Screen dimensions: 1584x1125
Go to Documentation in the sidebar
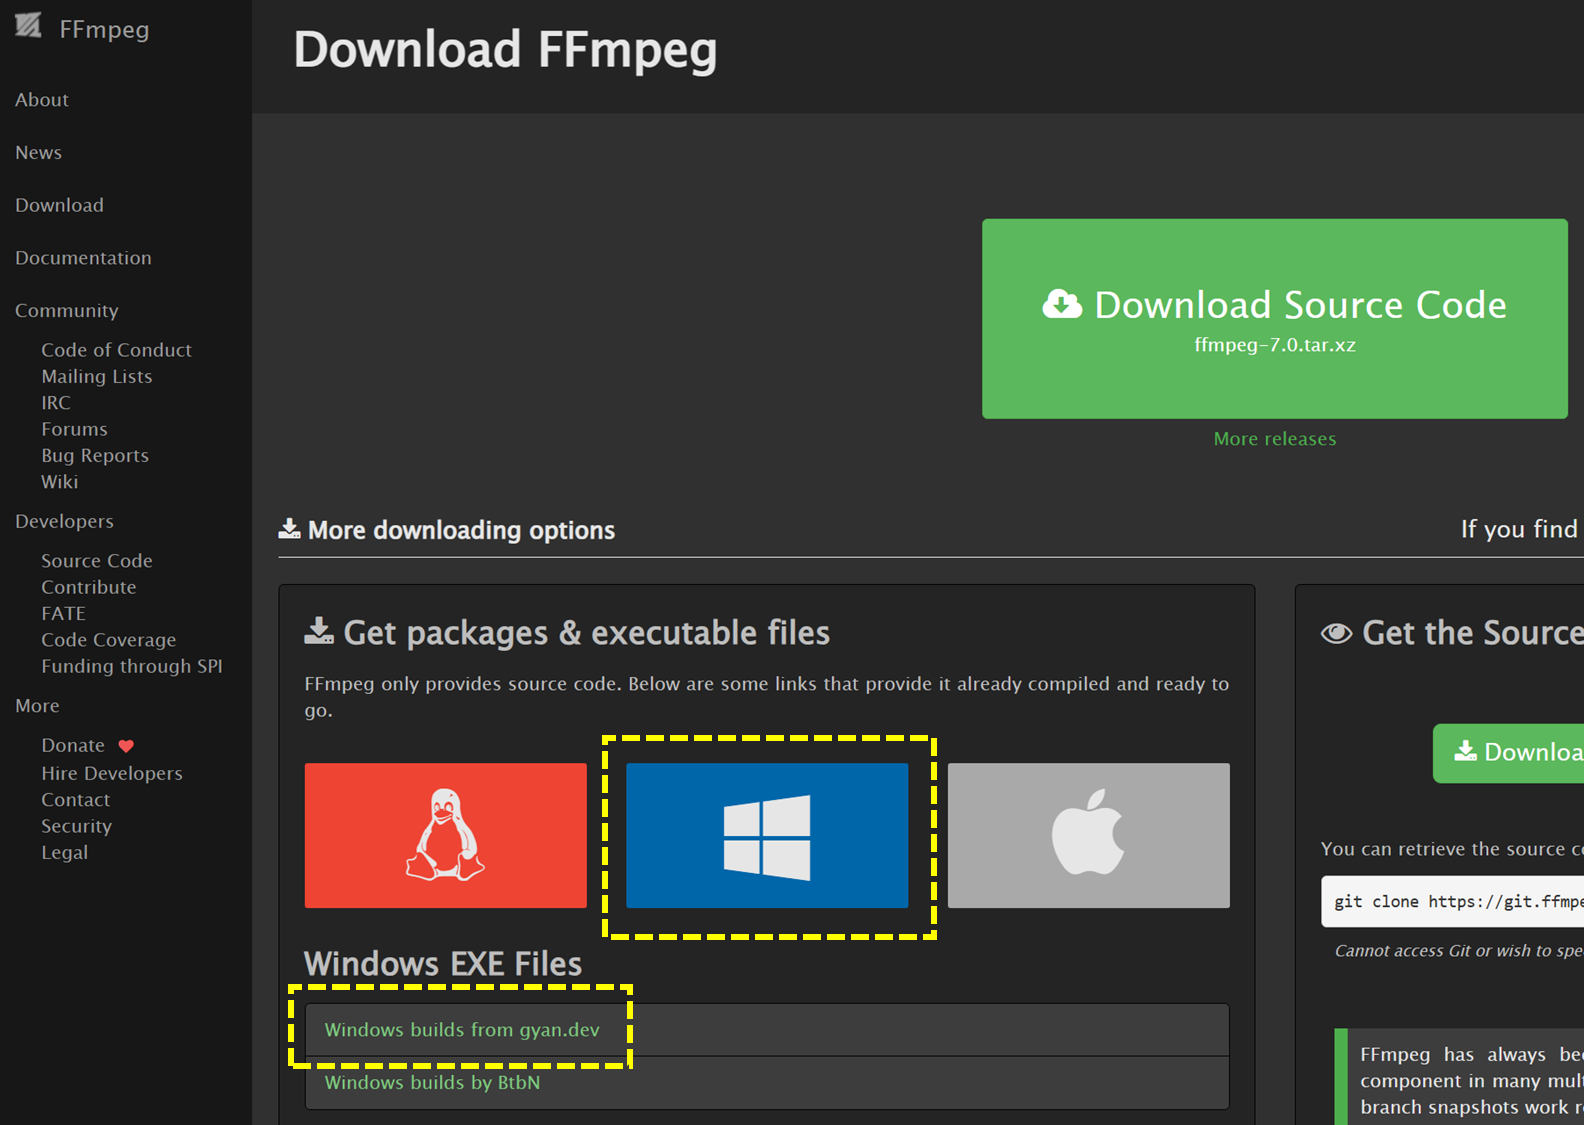[83, 258]
